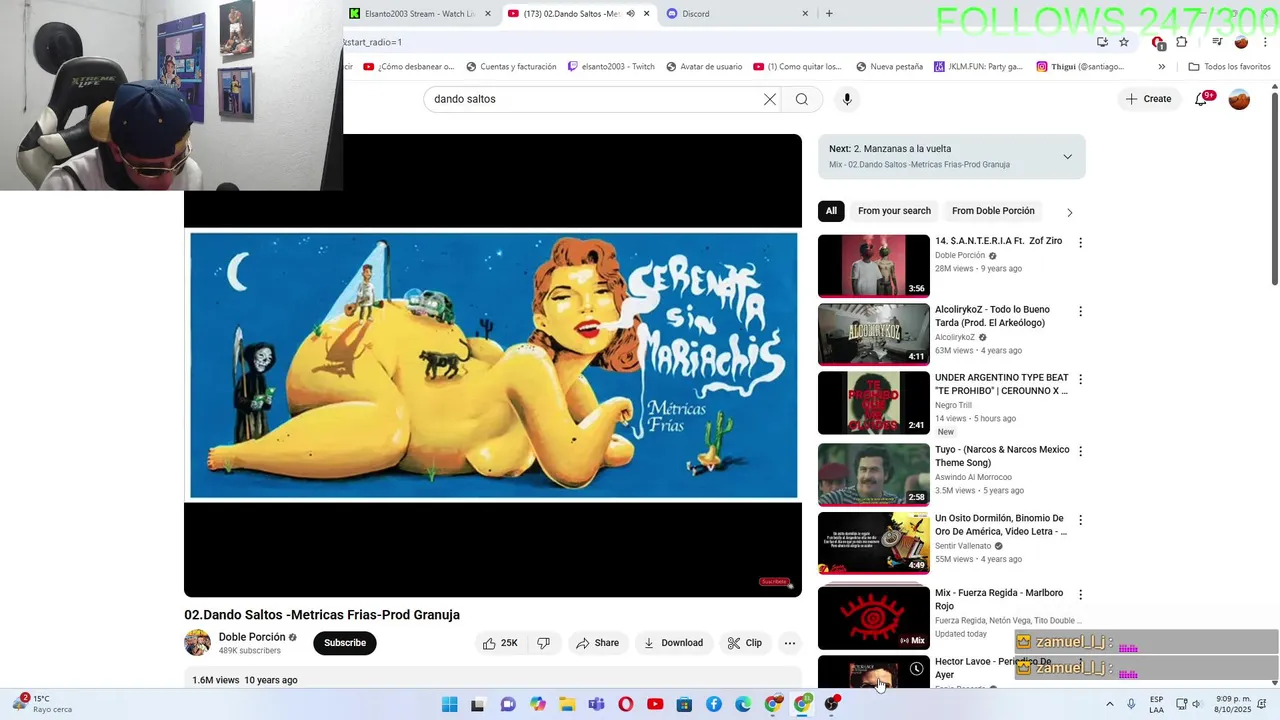Open File Explorer from the taskbar
Viewport: 1280px width, 720px height.
click(567, 704)
